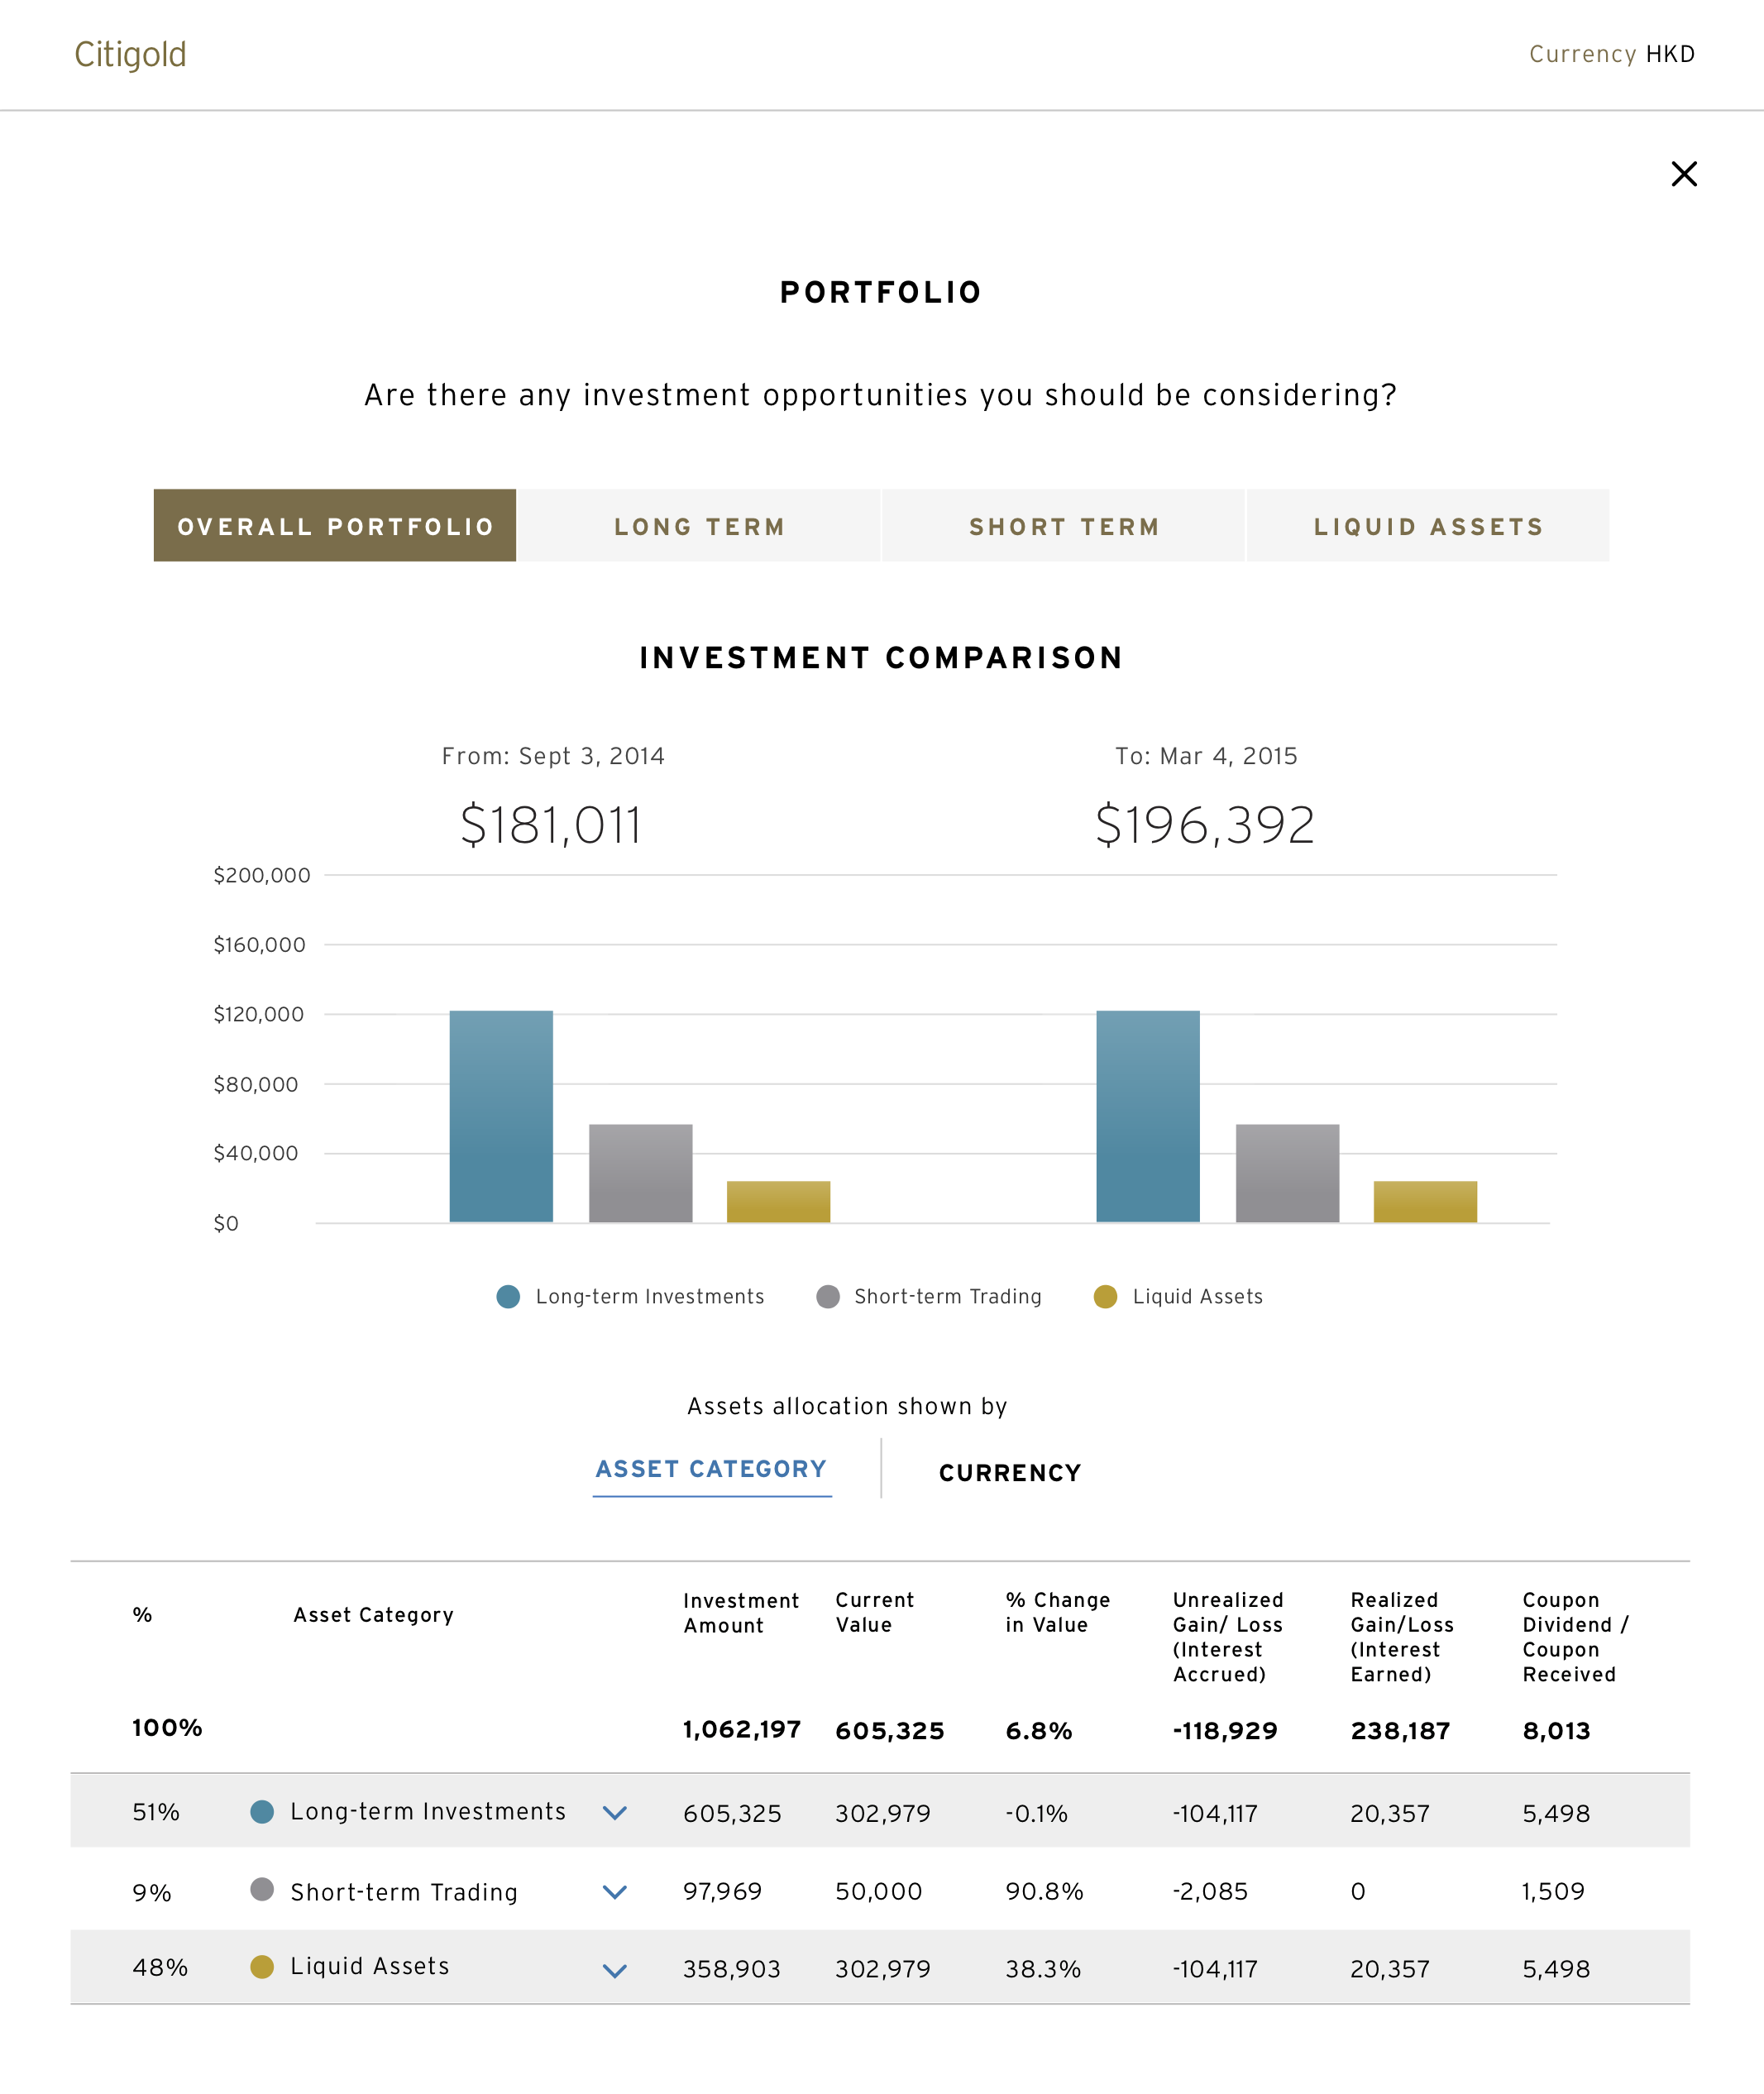The image size is (1764, 2094).
Task: Click blue dot in Long-term Investments row
Action: (262, 1812)
